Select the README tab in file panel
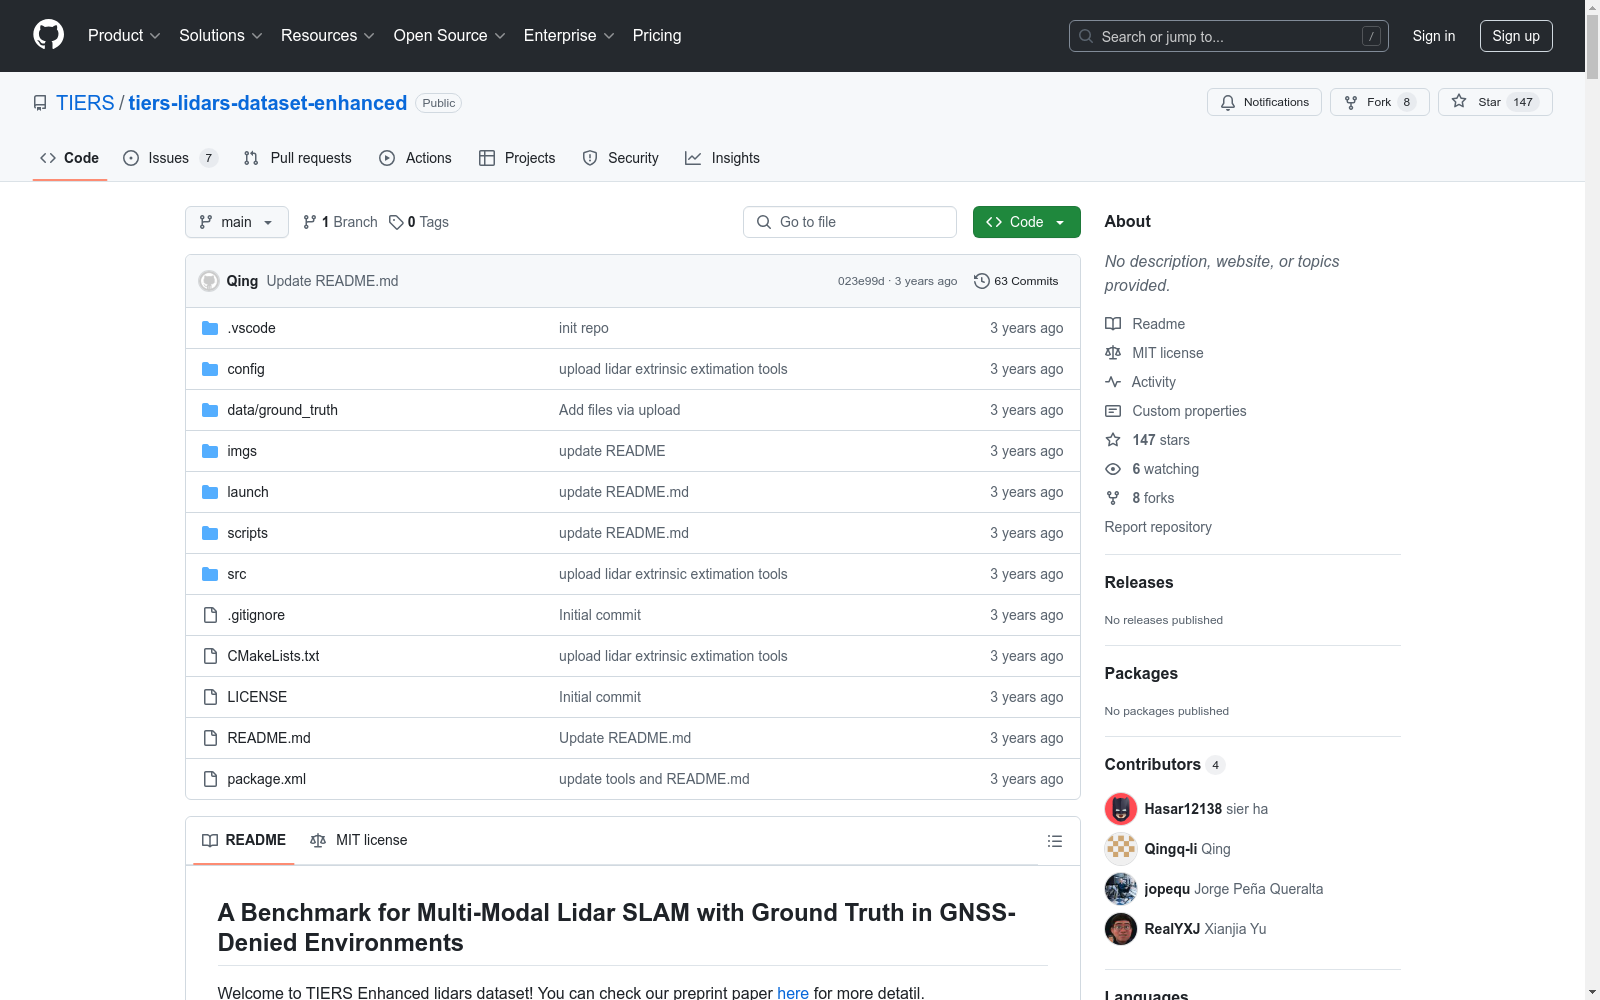 click(x=244, y=840)
